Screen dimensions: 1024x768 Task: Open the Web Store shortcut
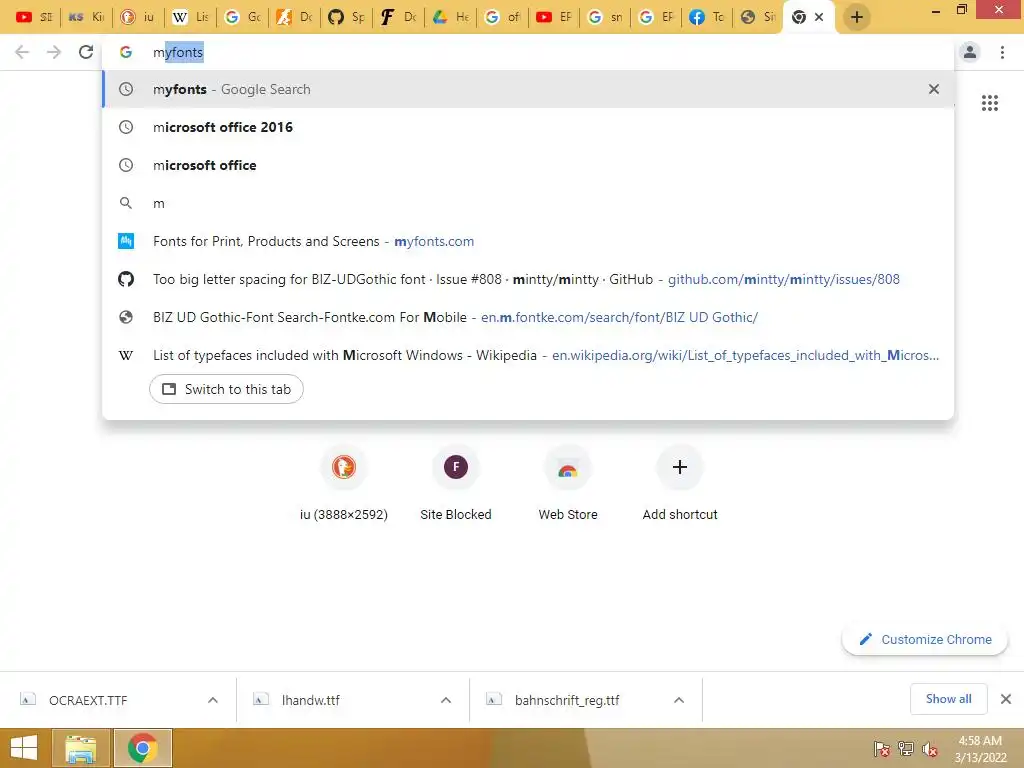tap(568, 485)
